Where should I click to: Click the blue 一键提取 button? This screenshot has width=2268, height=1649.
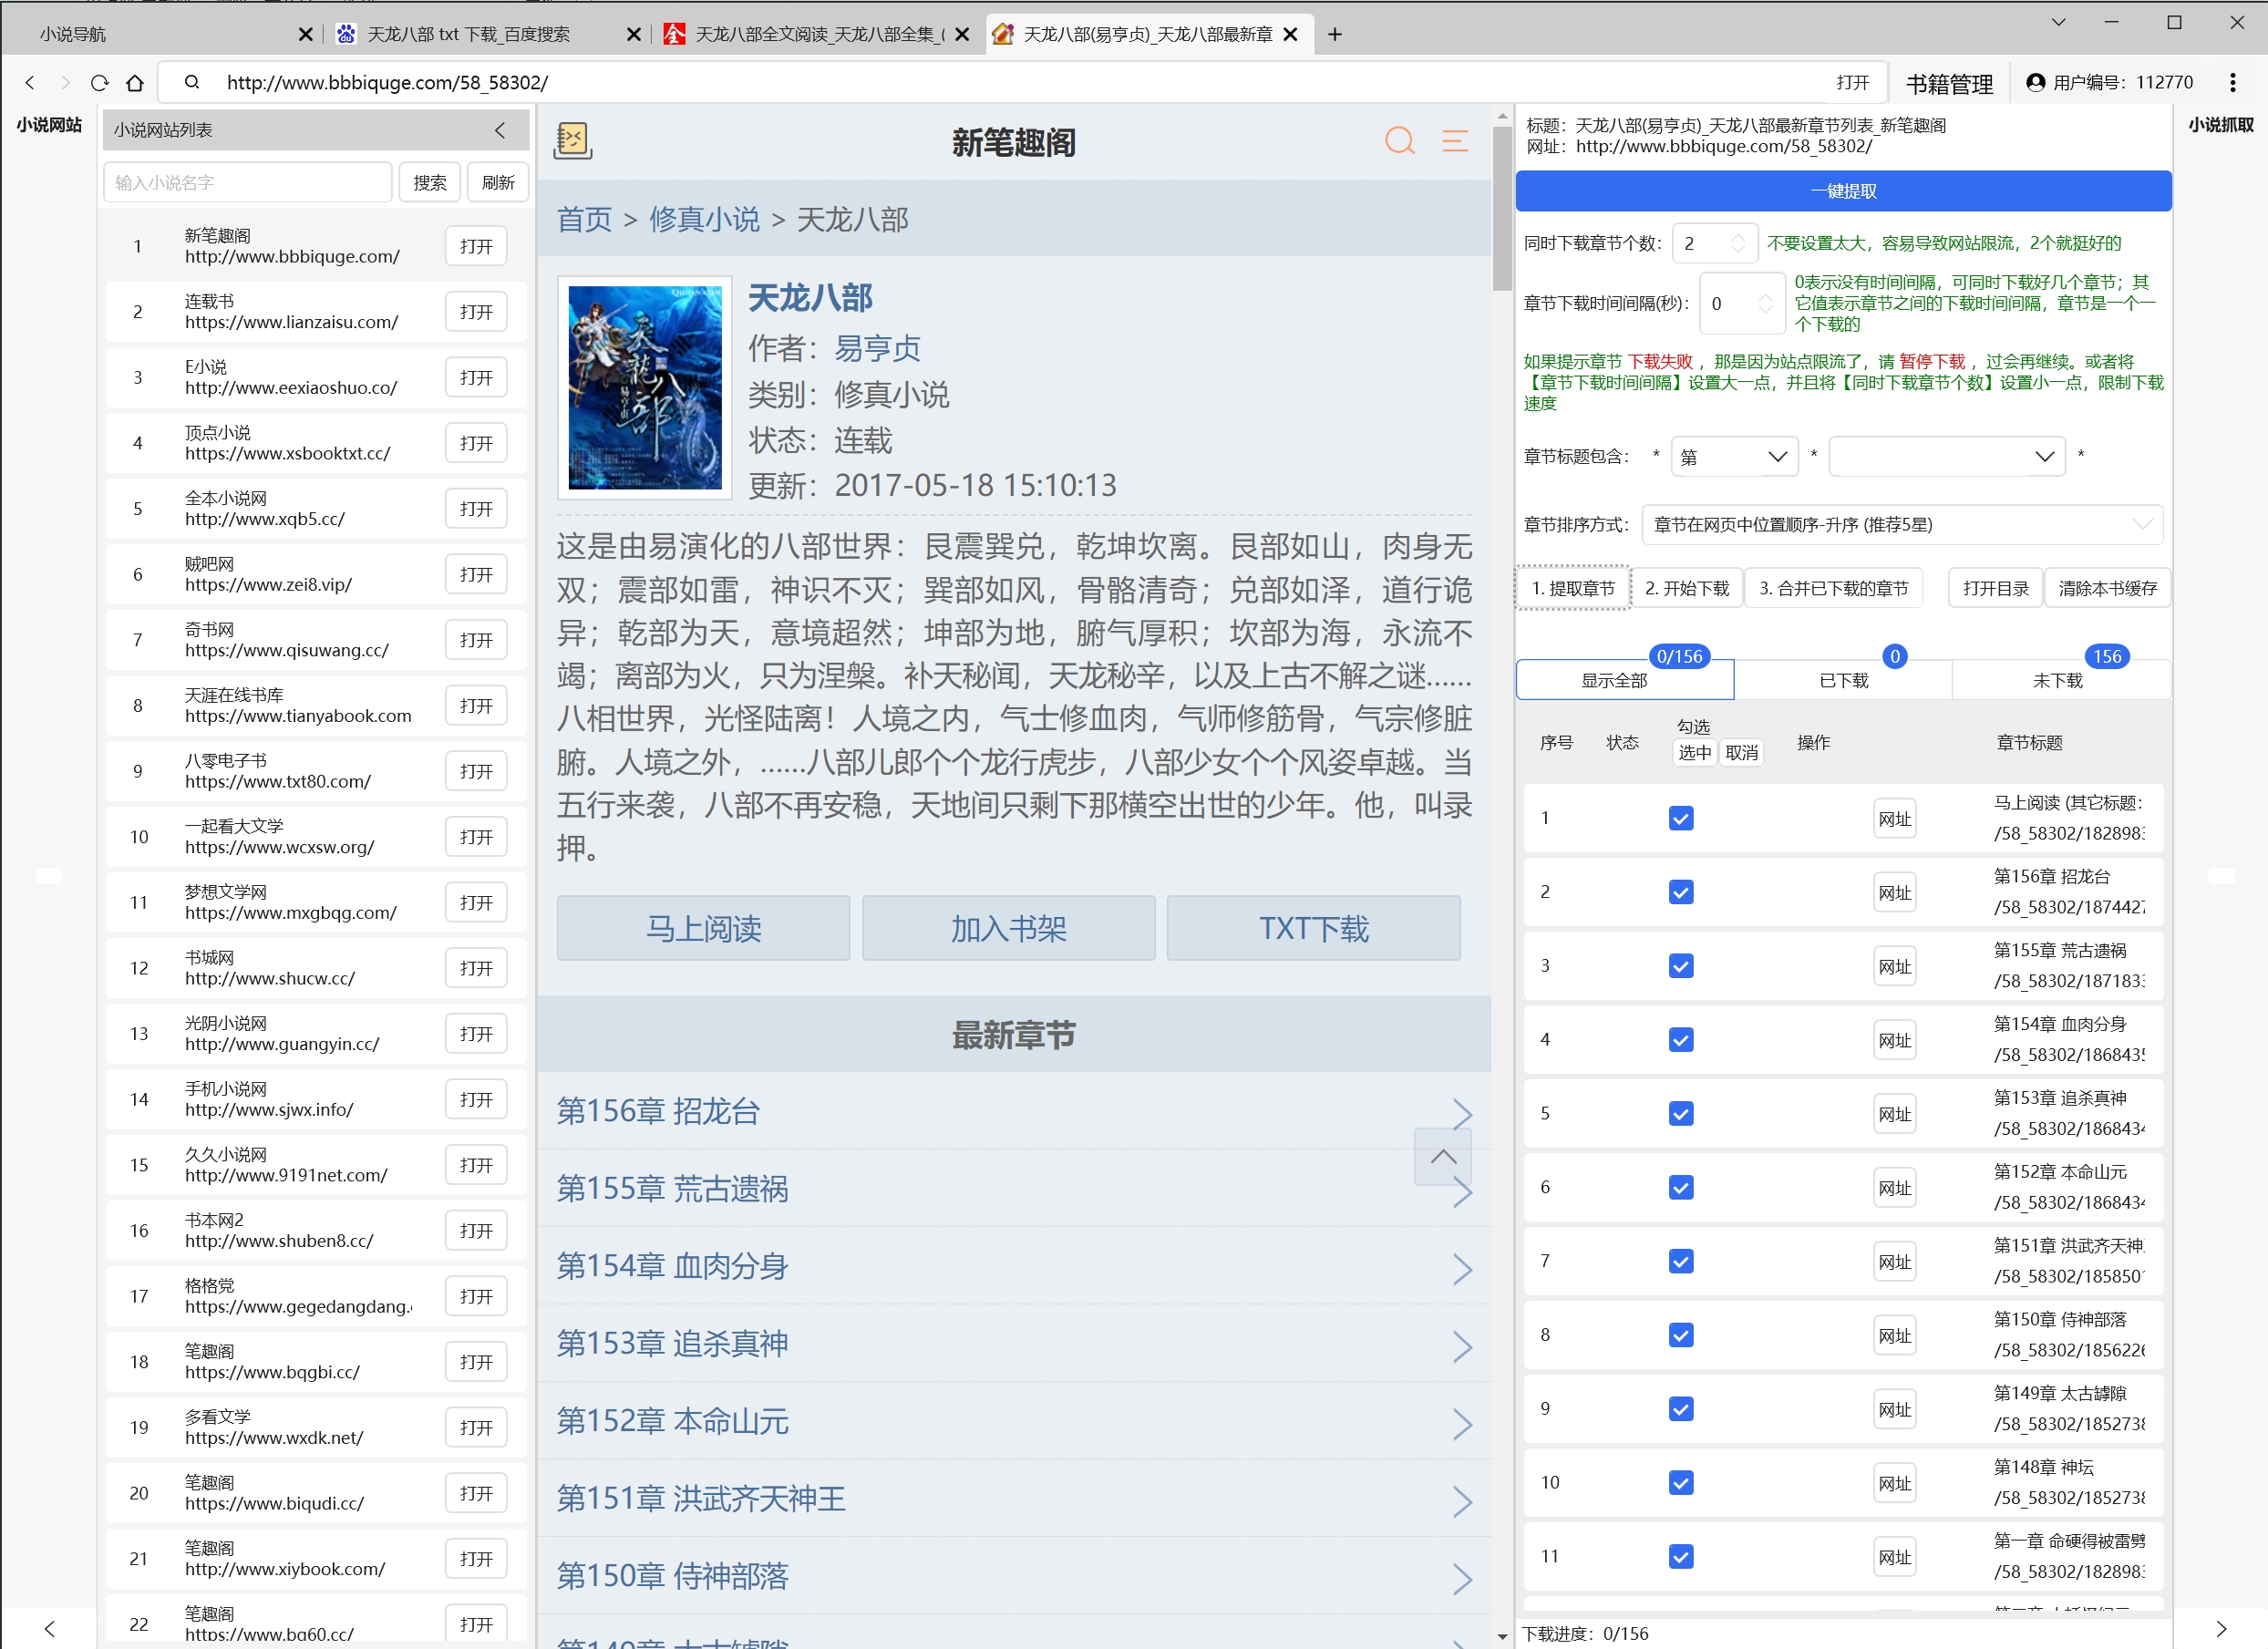[x=1843, y=191]
